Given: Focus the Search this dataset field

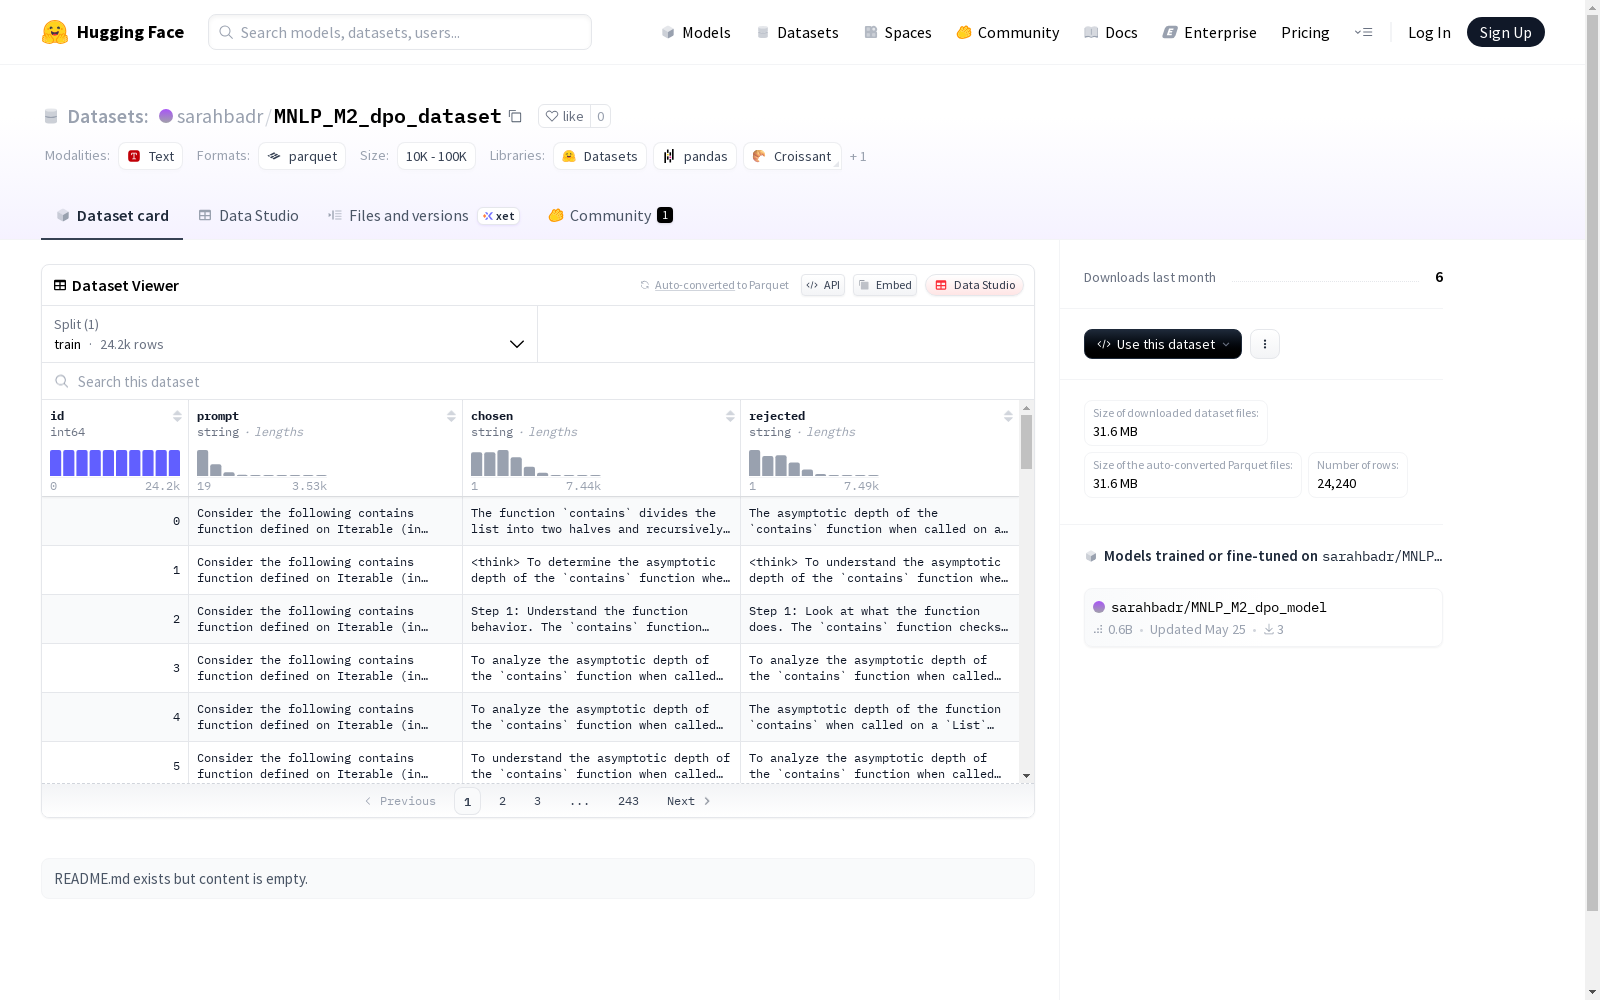Looking at the screenshot, I should [x=538, y=381].
